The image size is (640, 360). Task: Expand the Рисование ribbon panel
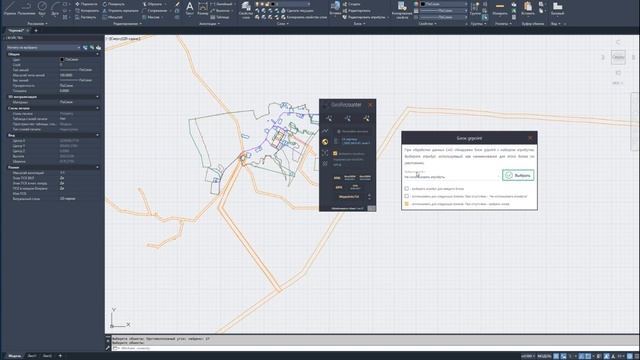click(37, 24)
